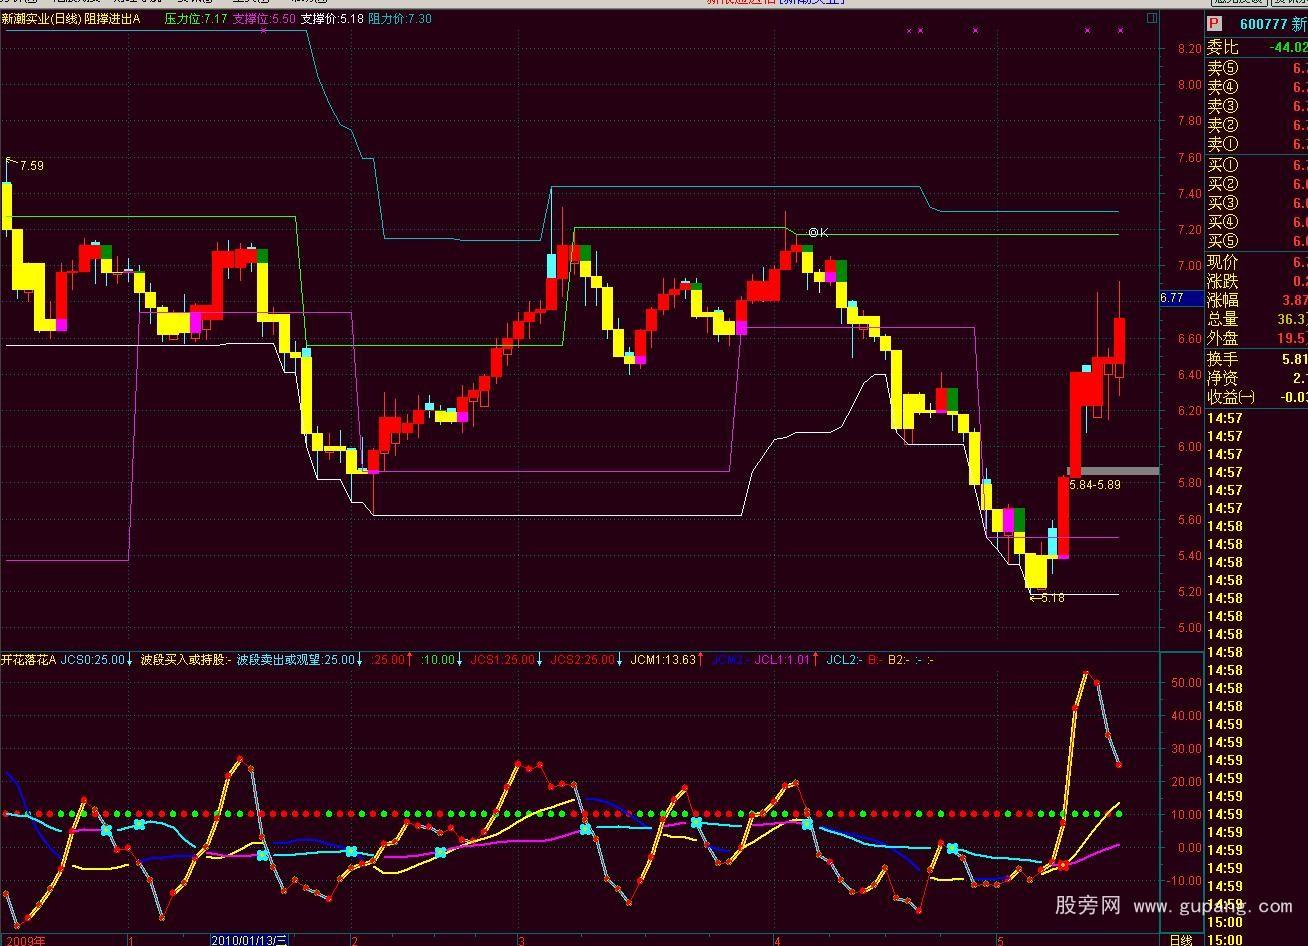This screenshot has width=1308, height=946.
Task: Click the 阻力价:7.30 indicator value
Action: click(400, 19)
